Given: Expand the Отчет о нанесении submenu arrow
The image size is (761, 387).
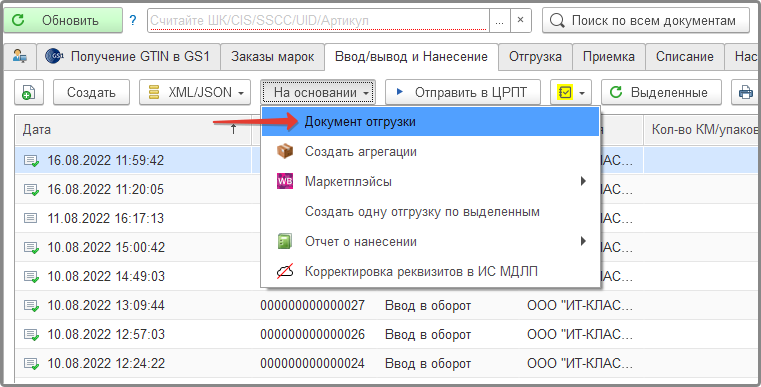Looking at the screenshot, I should click(x=583, y=241).
